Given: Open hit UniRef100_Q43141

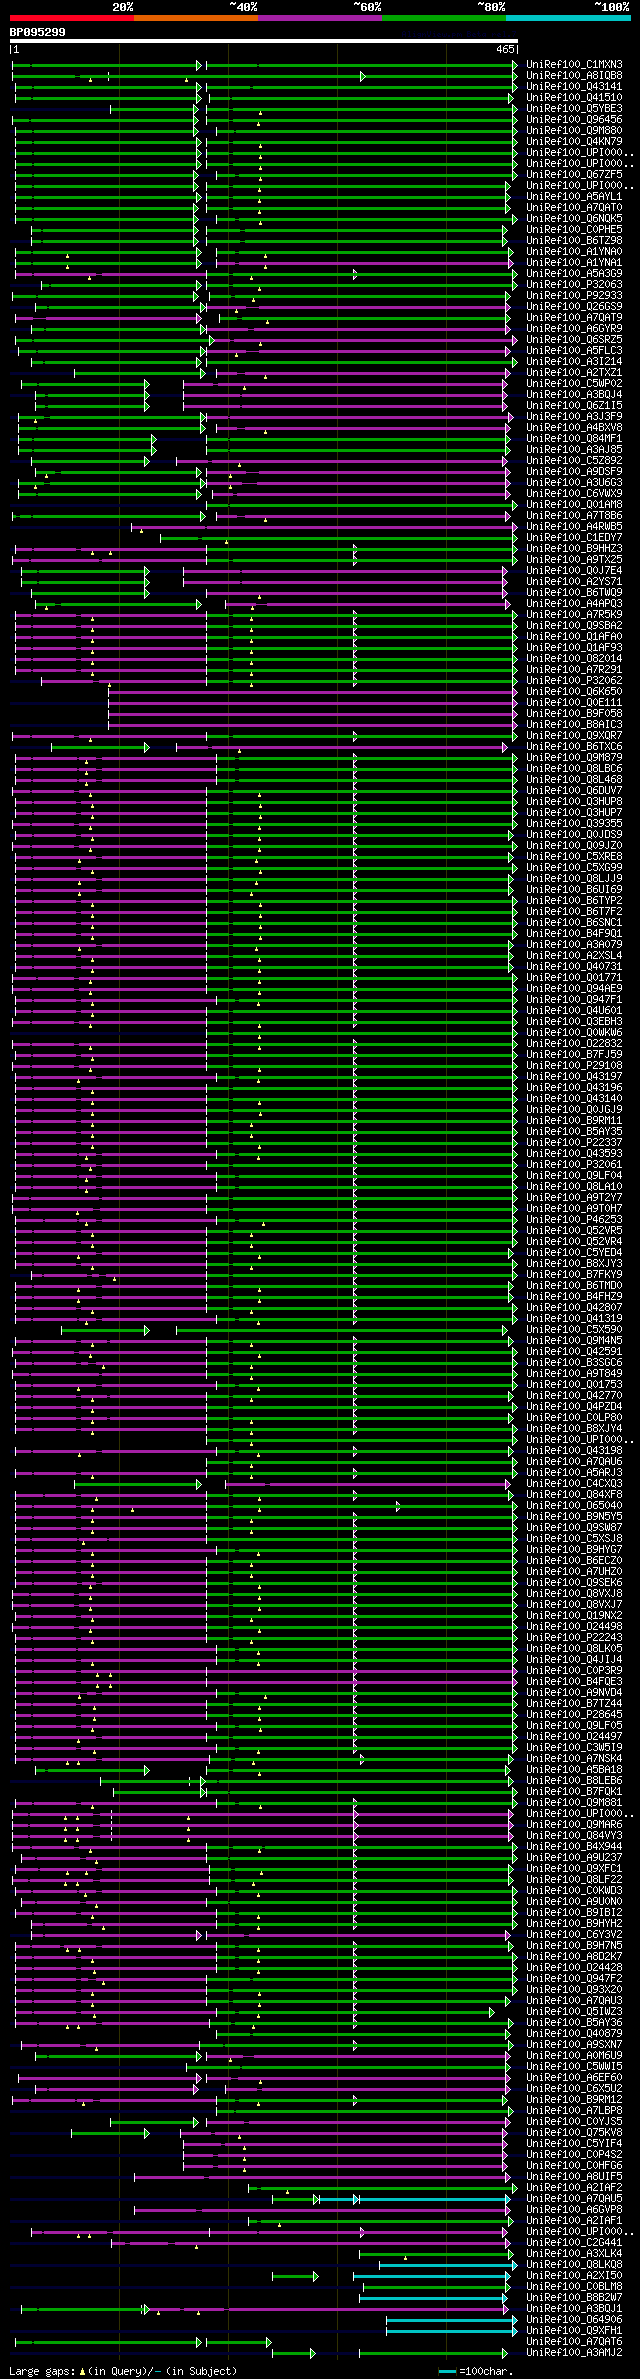Looking at the screenshot, I should pos(574,86).
